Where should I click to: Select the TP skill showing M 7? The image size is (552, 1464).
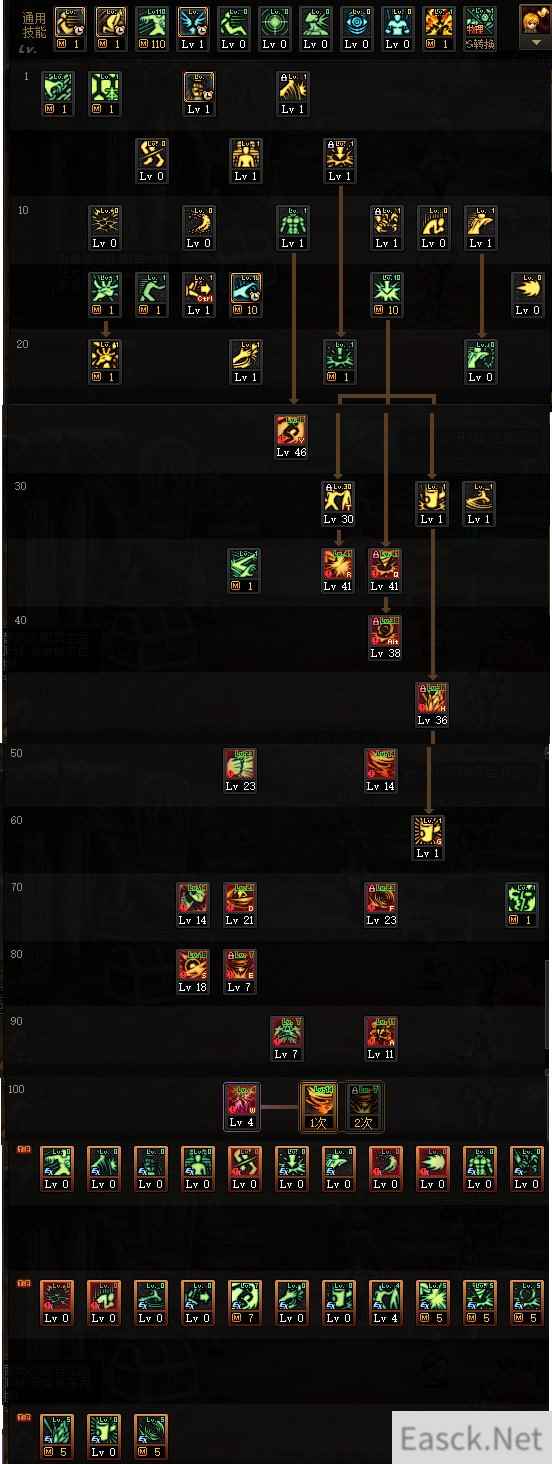[244, 1302]
